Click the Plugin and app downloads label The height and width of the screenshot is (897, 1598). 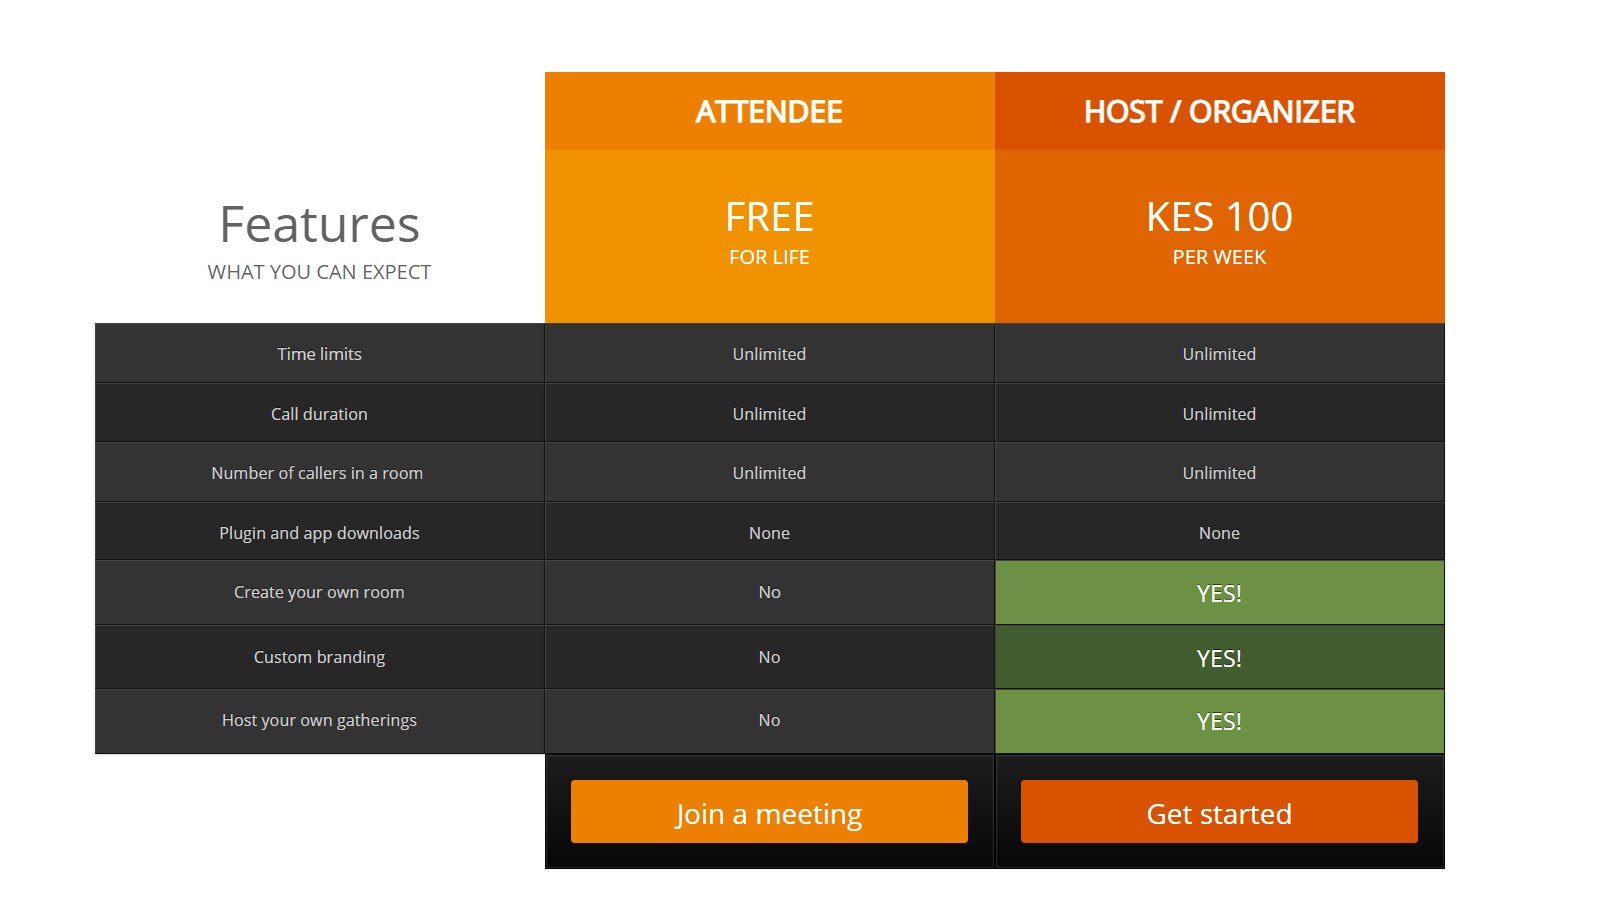click(319, 533)
